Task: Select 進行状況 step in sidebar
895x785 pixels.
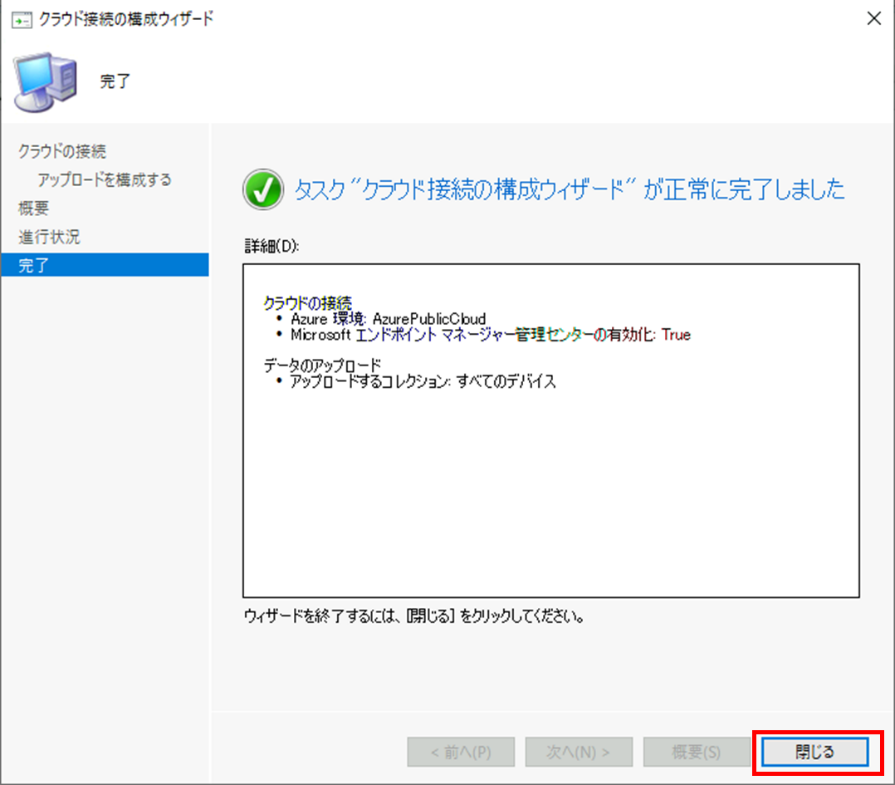Action: 49,236
